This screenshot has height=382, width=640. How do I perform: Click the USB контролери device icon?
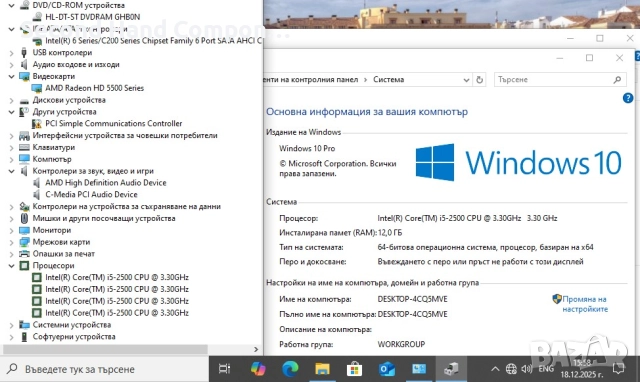click(x=24, y=53)
